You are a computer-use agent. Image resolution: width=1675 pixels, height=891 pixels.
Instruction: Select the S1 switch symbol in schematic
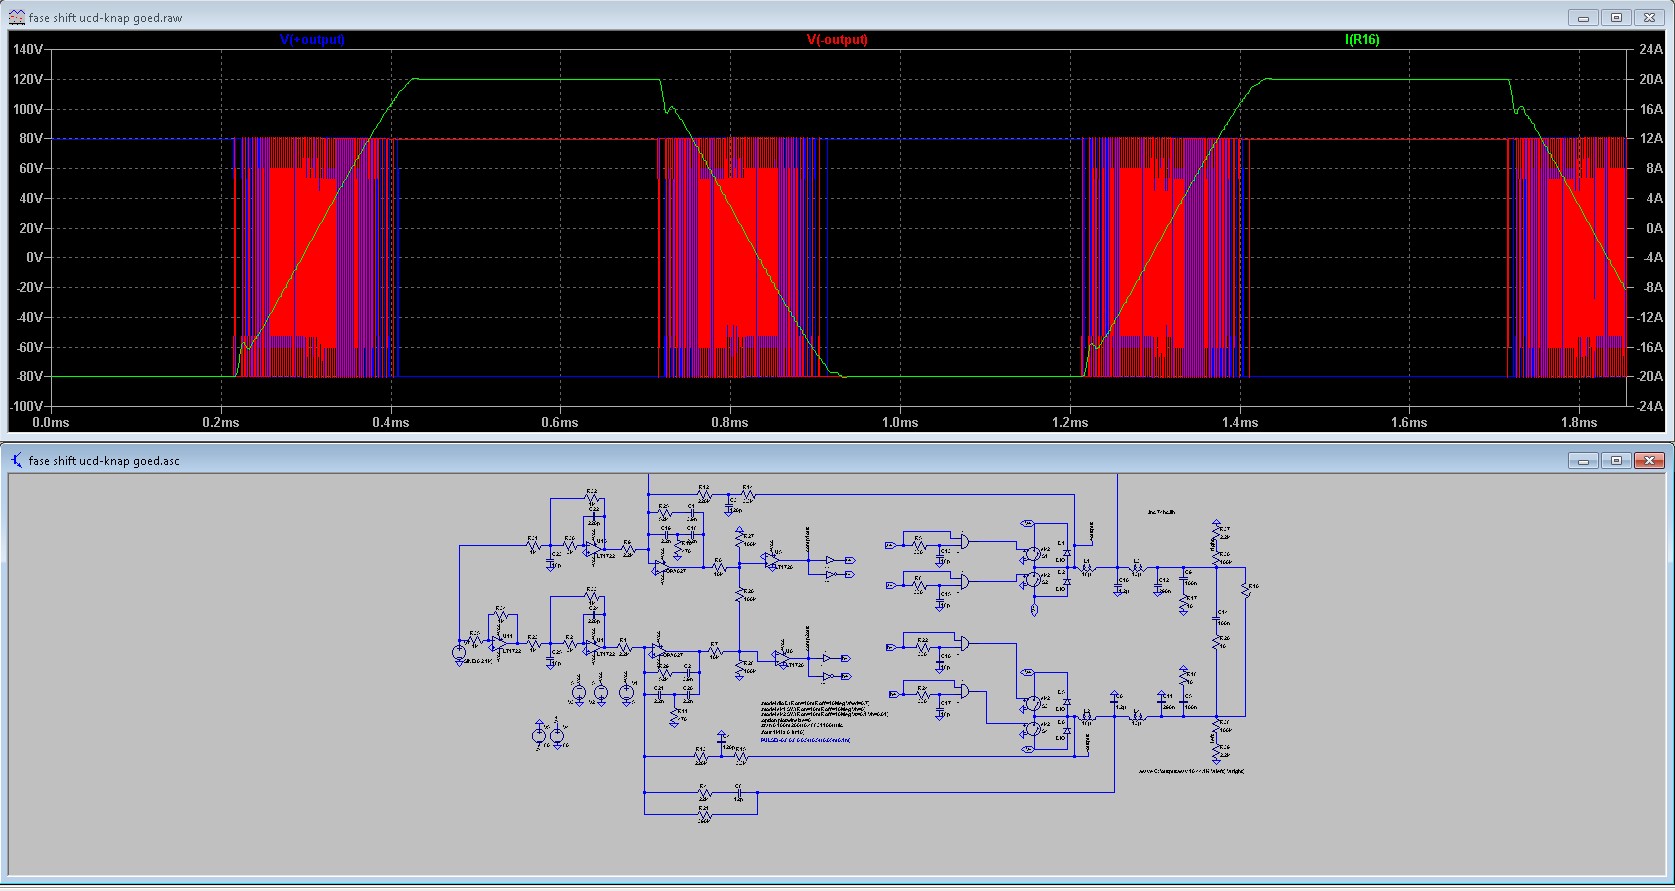pyautogui.click(x=1033, y=553)
